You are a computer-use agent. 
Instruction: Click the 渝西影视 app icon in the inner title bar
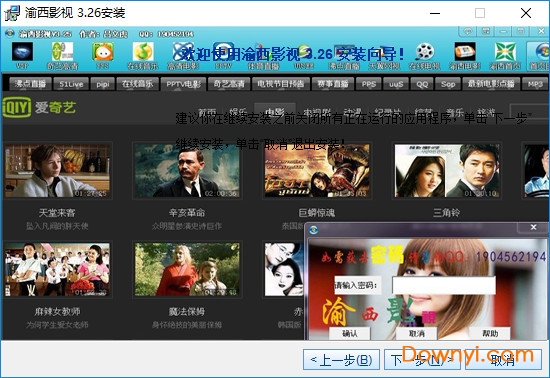9,33
